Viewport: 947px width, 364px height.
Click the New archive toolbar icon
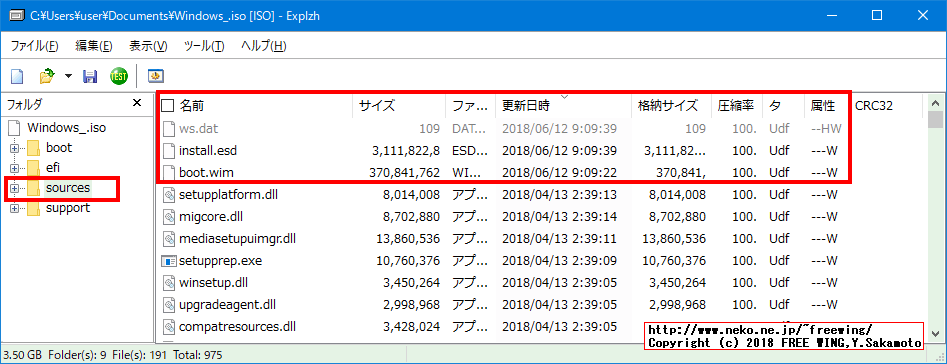click(18, 76)
